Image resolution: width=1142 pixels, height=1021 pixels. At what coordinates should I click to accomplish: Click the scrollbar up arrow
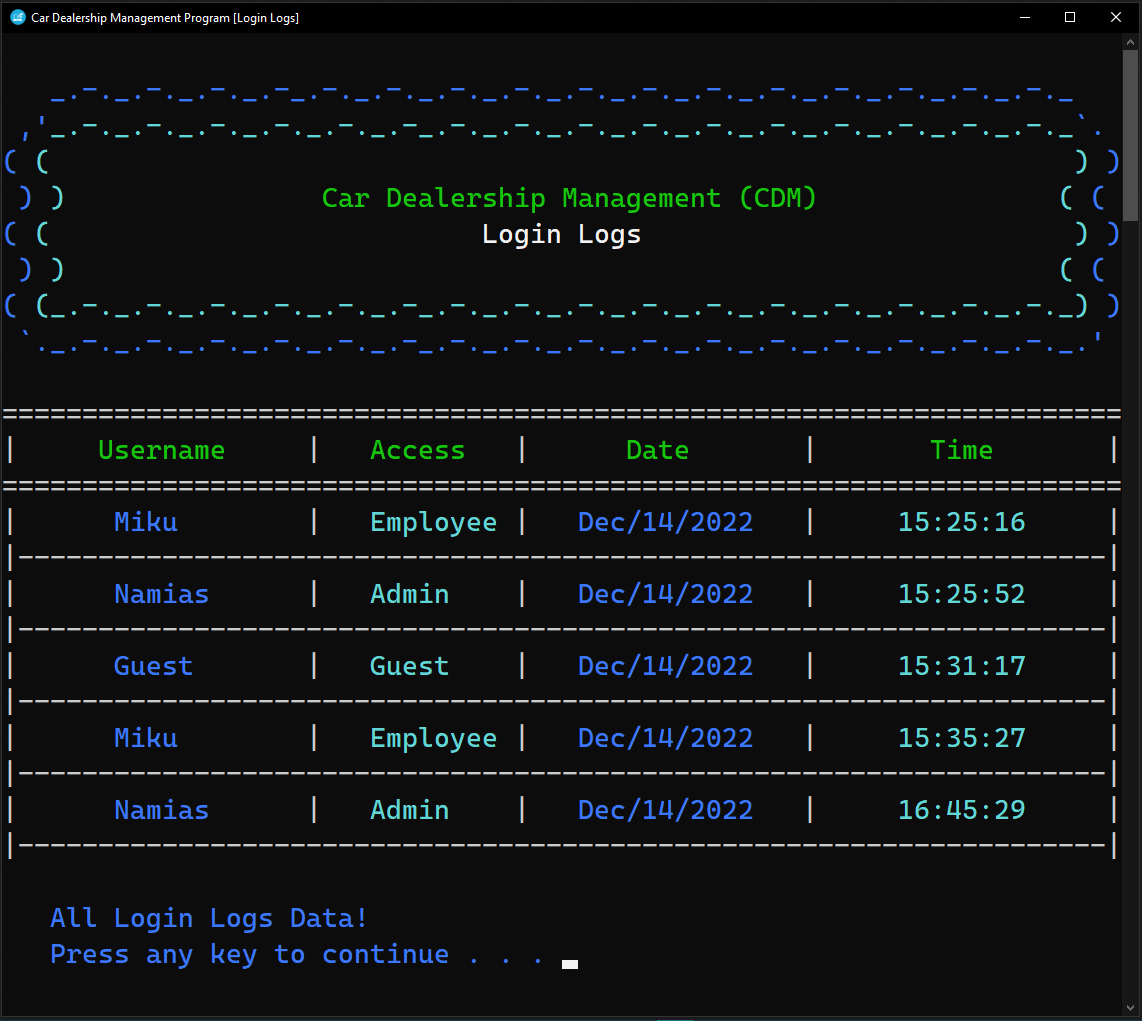point(1130,43)
